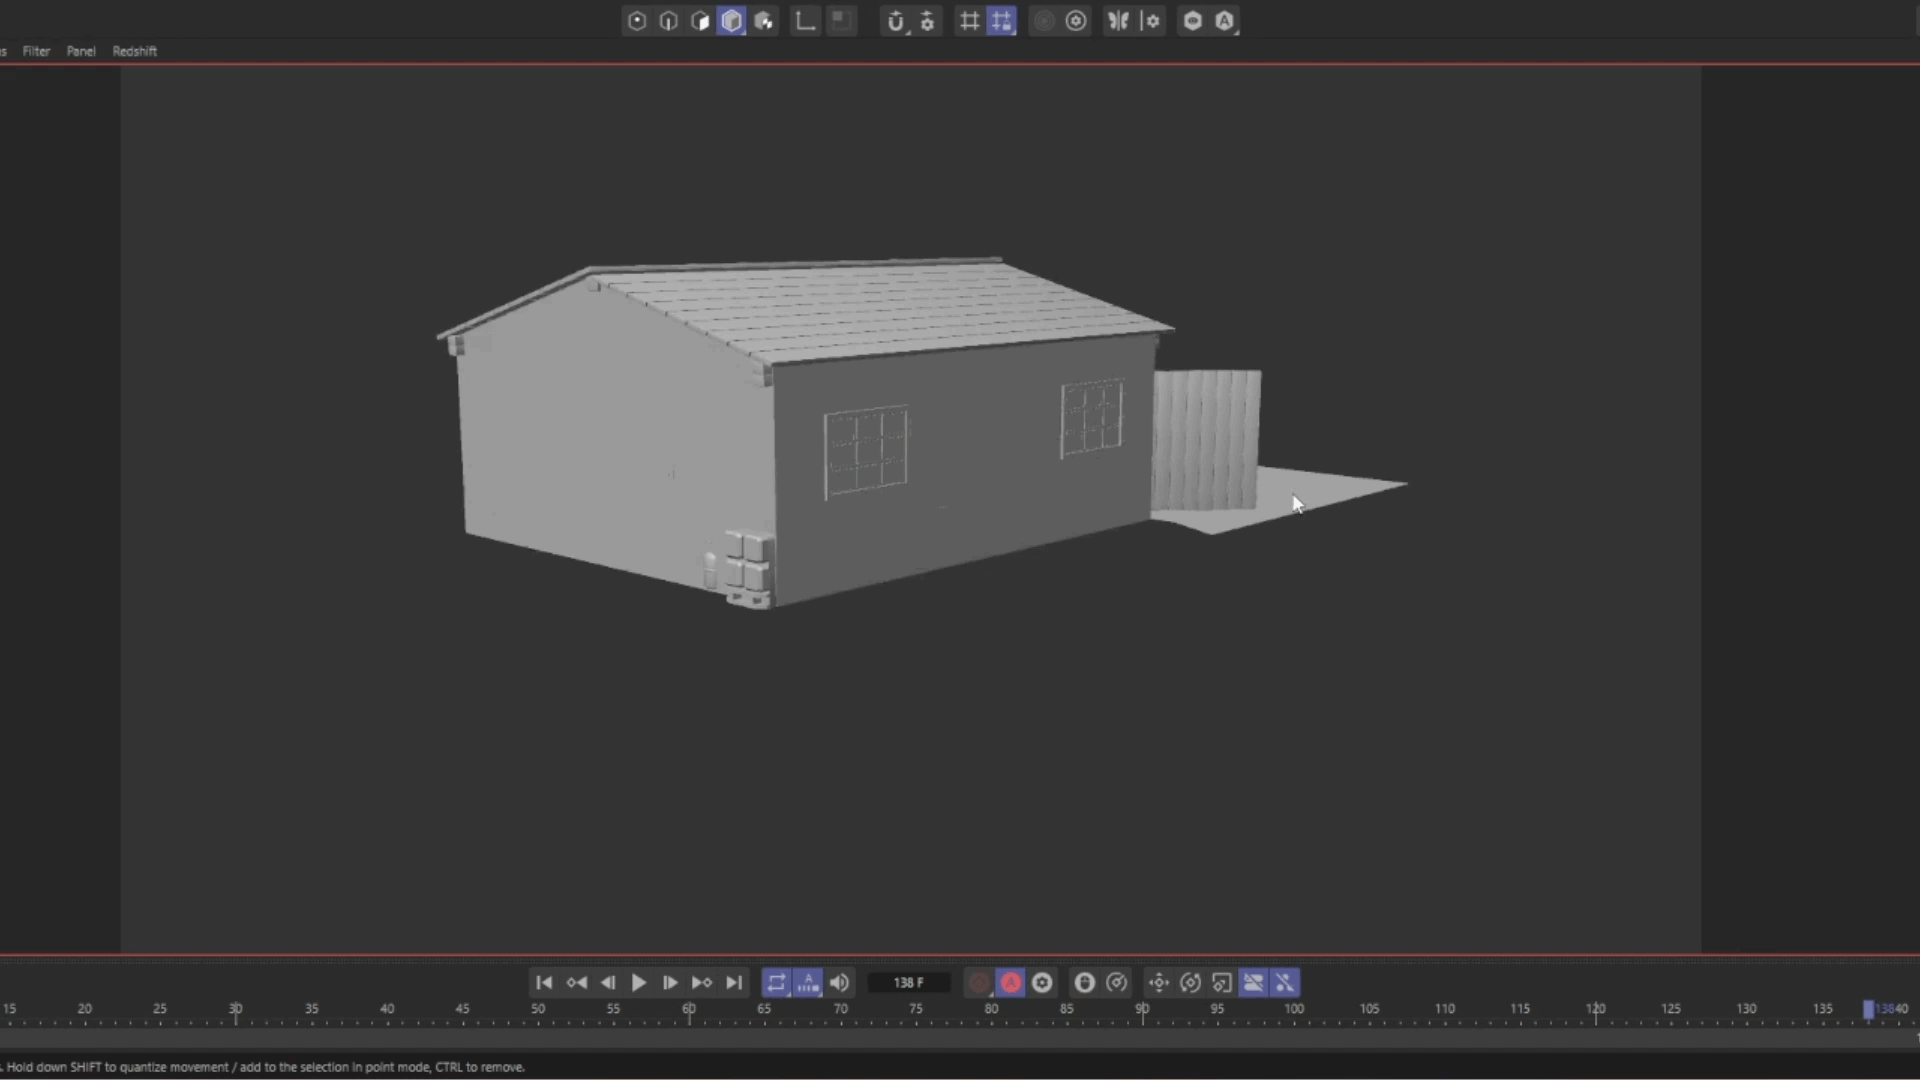Screen dimensions: 1920x1080
Task: Click frame 30 on the timeline ruler
Action: pyautogui.click(x=236, y=1010)
